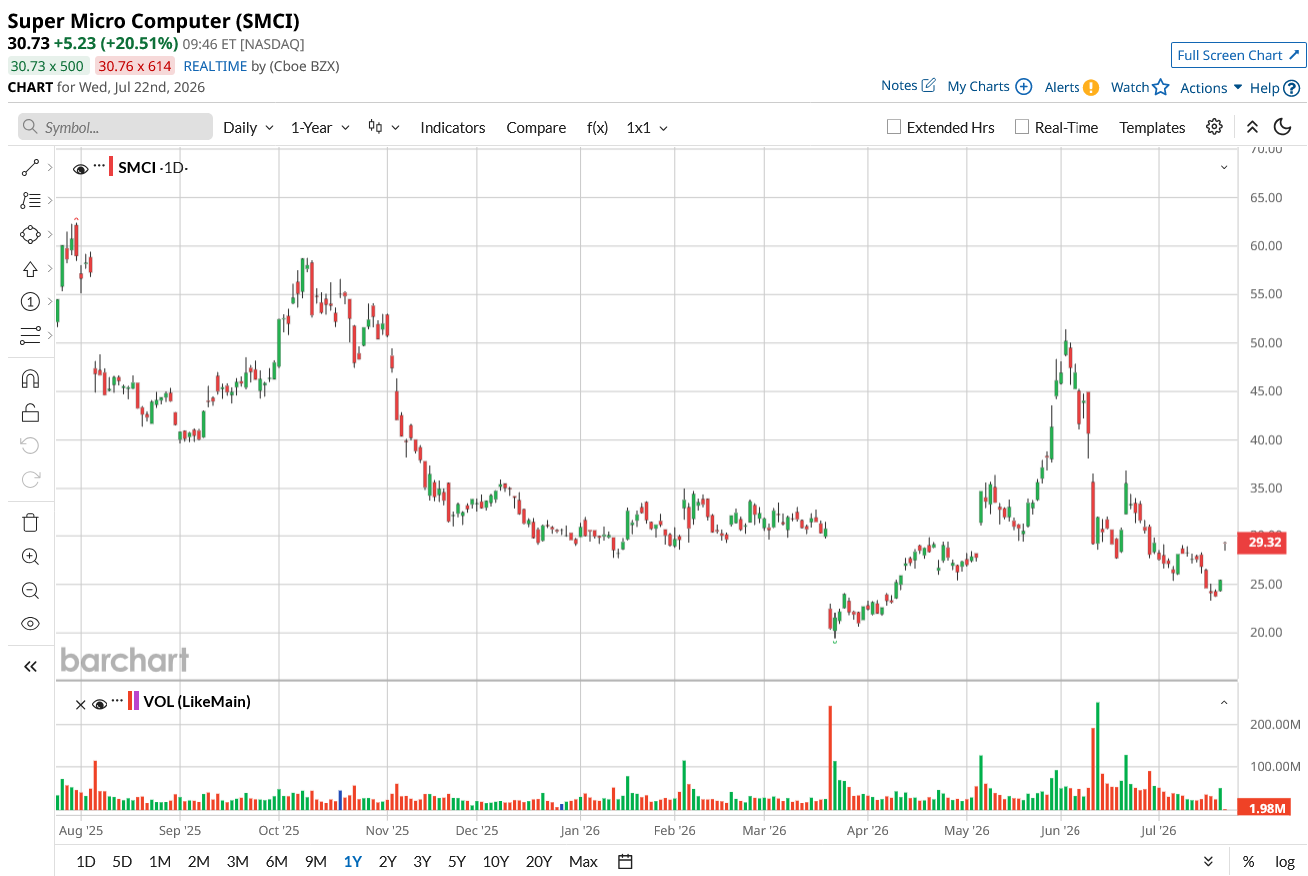This screenshot has height=876, width=1308.
Task: Open the Daily frequency dropdown
Action: tap(248, 127)
